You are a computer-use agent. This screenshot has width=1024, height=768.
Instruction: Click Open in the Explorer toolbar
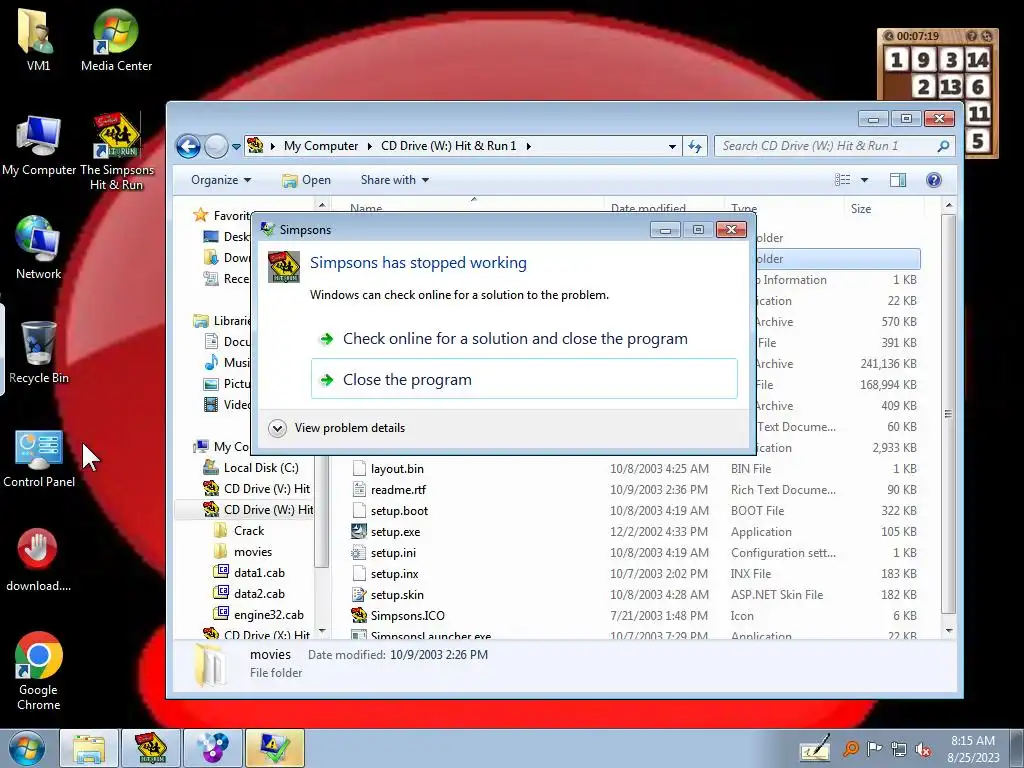click(306, 180)
